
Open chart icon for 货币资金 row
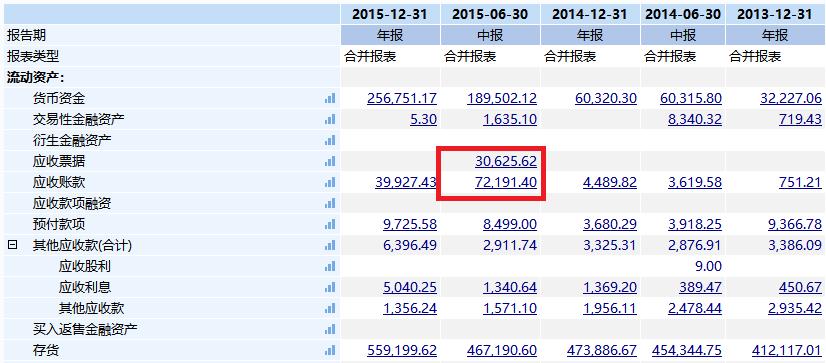330,99
